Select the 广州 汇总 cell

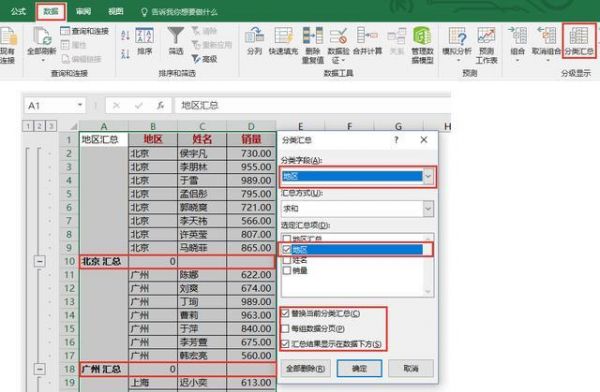click(x=103, y=369)
